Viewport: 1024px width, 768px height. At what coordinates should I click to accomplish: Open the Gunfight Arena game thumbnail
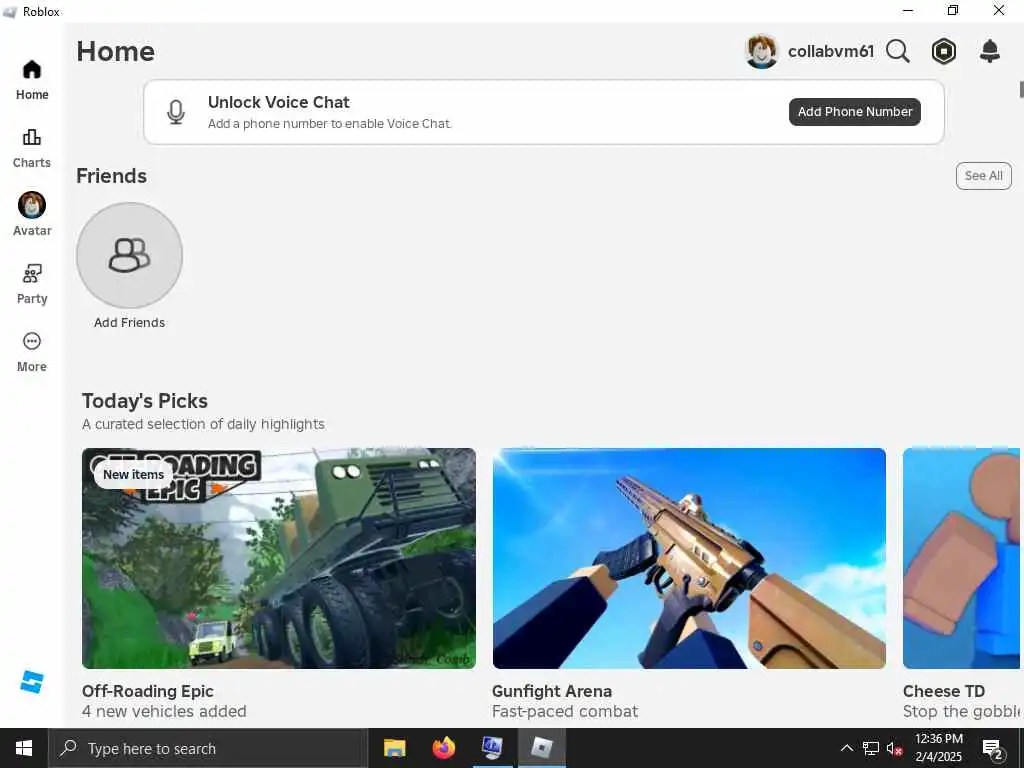[x=689, y=558]
